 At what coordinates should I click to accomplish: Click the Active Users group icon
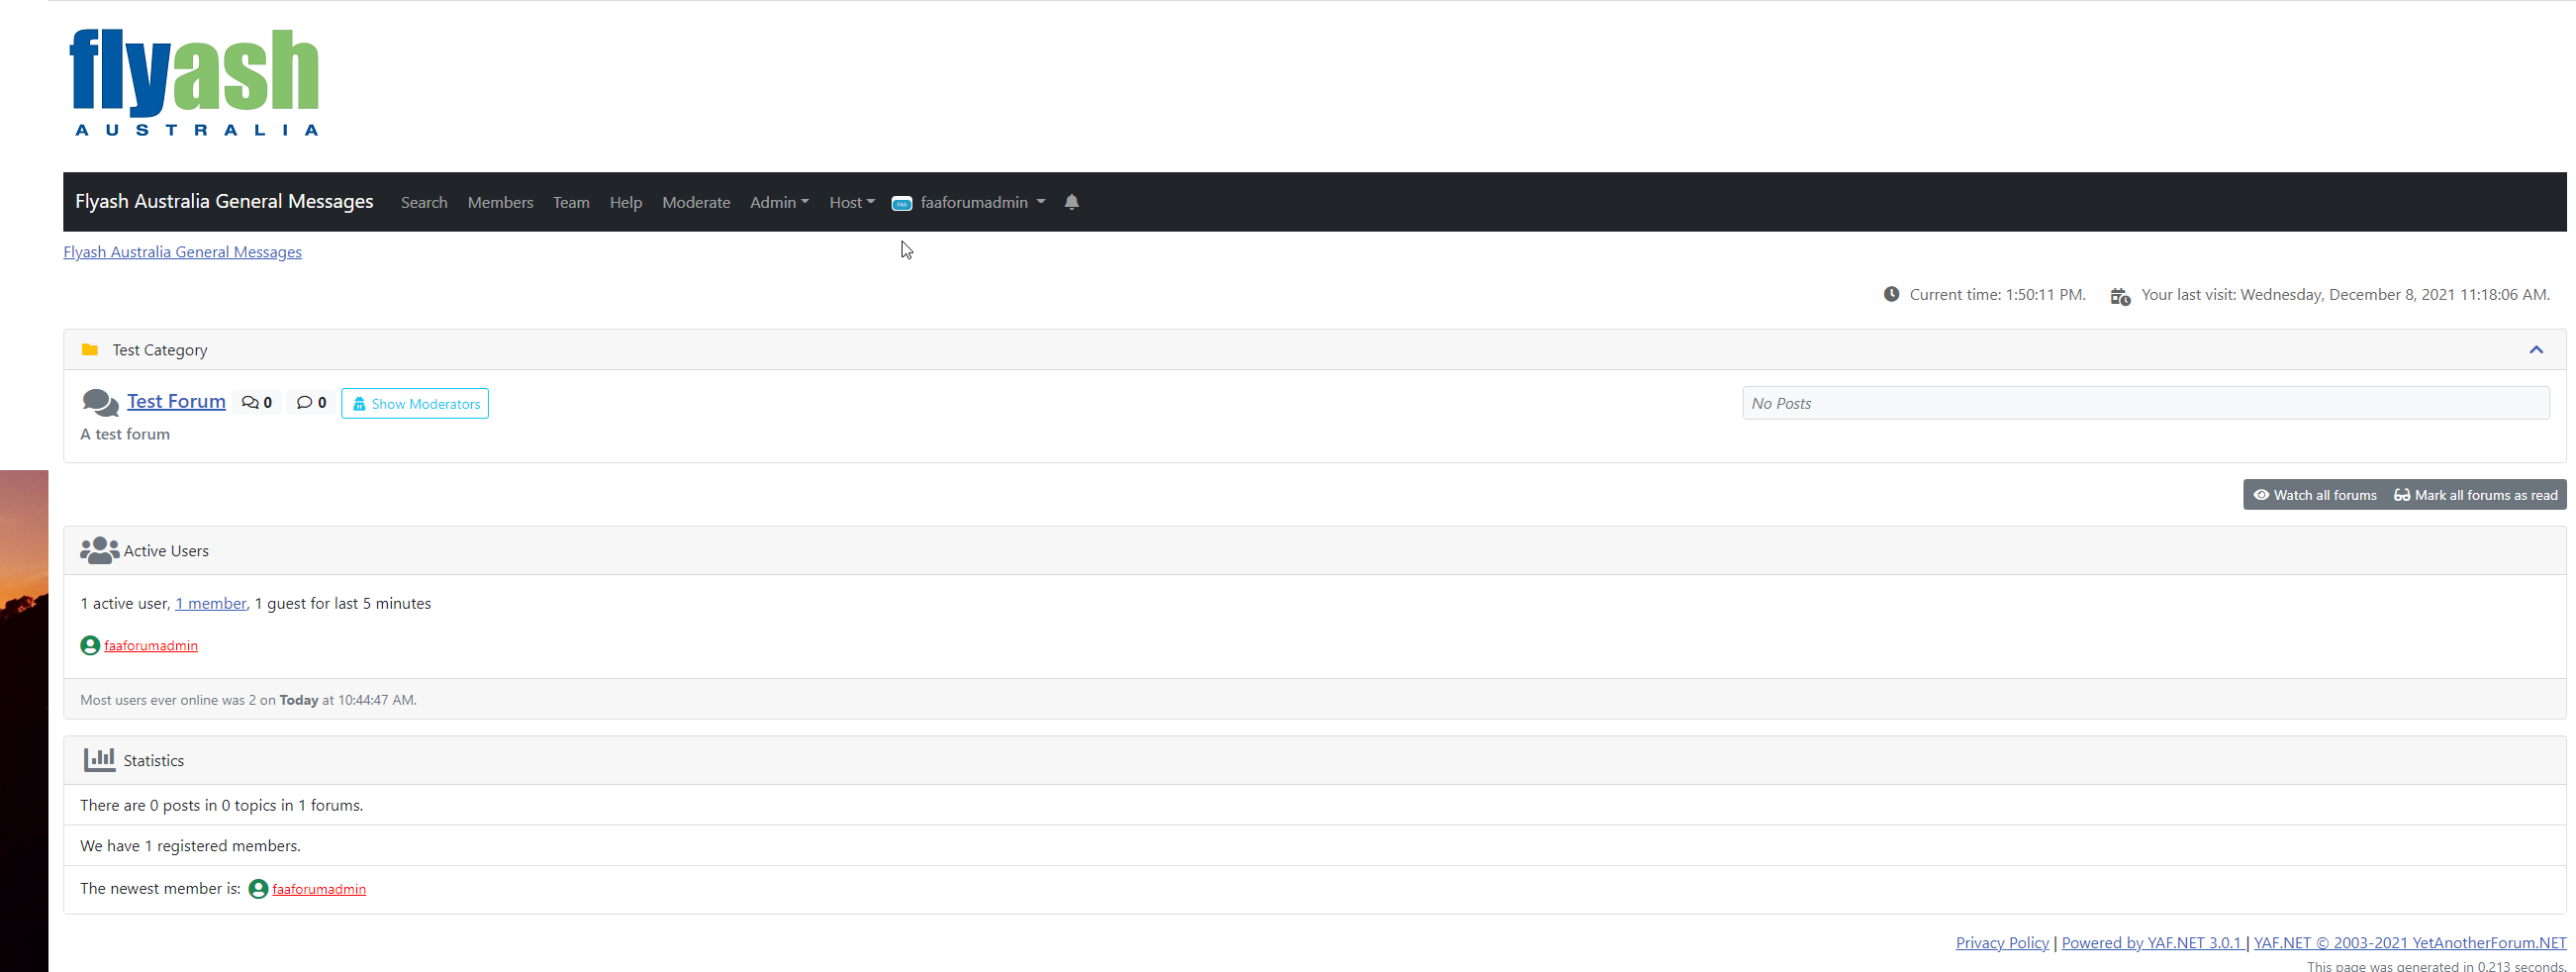click(x=99, y=551)
